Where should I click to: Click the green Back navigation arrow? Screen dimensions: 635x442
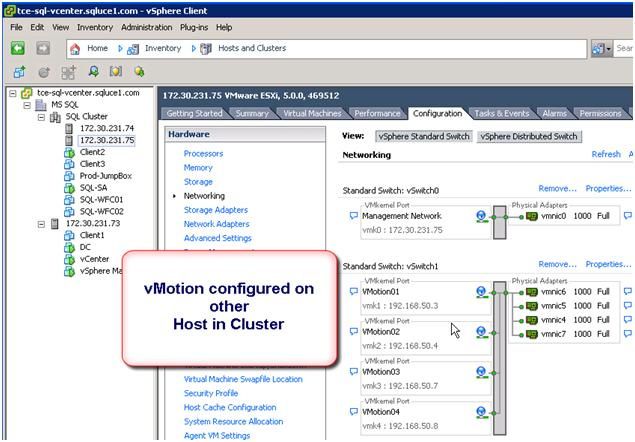17,48
